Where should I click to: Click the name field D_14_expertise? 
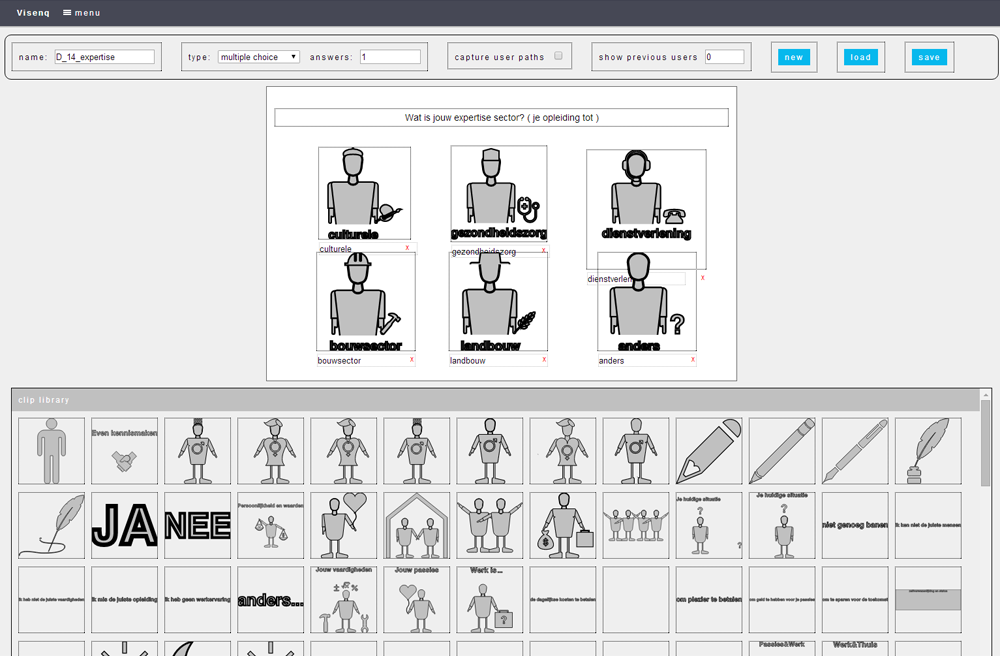[x=105, y=57]
